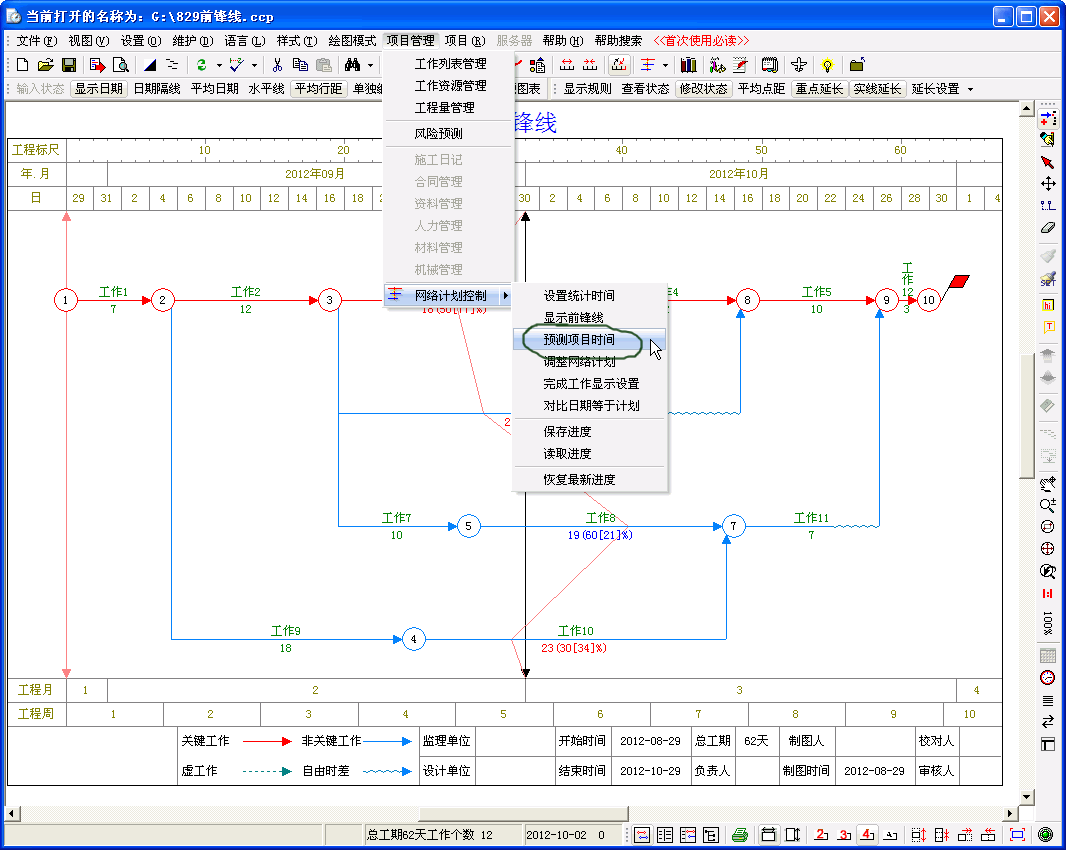Select the eraser tool in right toolbar
1066x850 pixels.
[1047, 227]
